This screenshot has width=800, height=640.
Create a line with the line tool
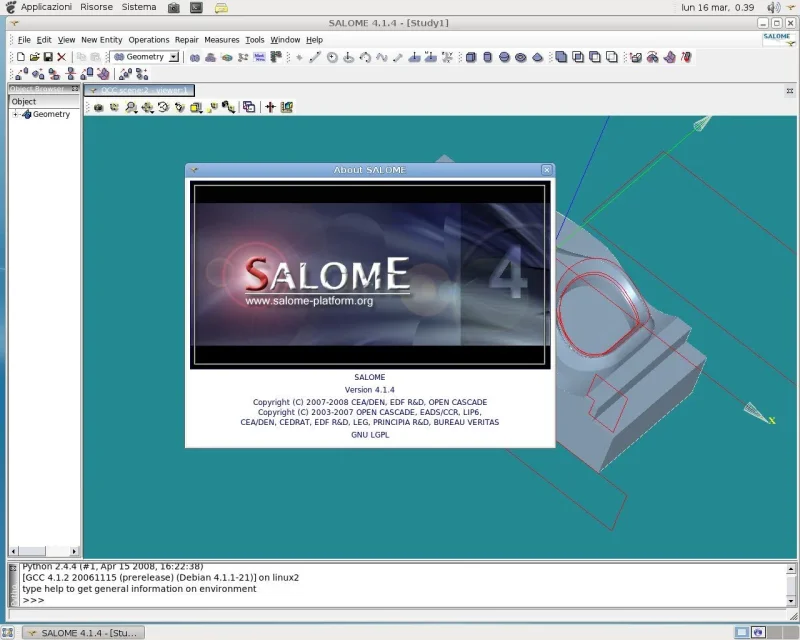(x=315, y=58)
